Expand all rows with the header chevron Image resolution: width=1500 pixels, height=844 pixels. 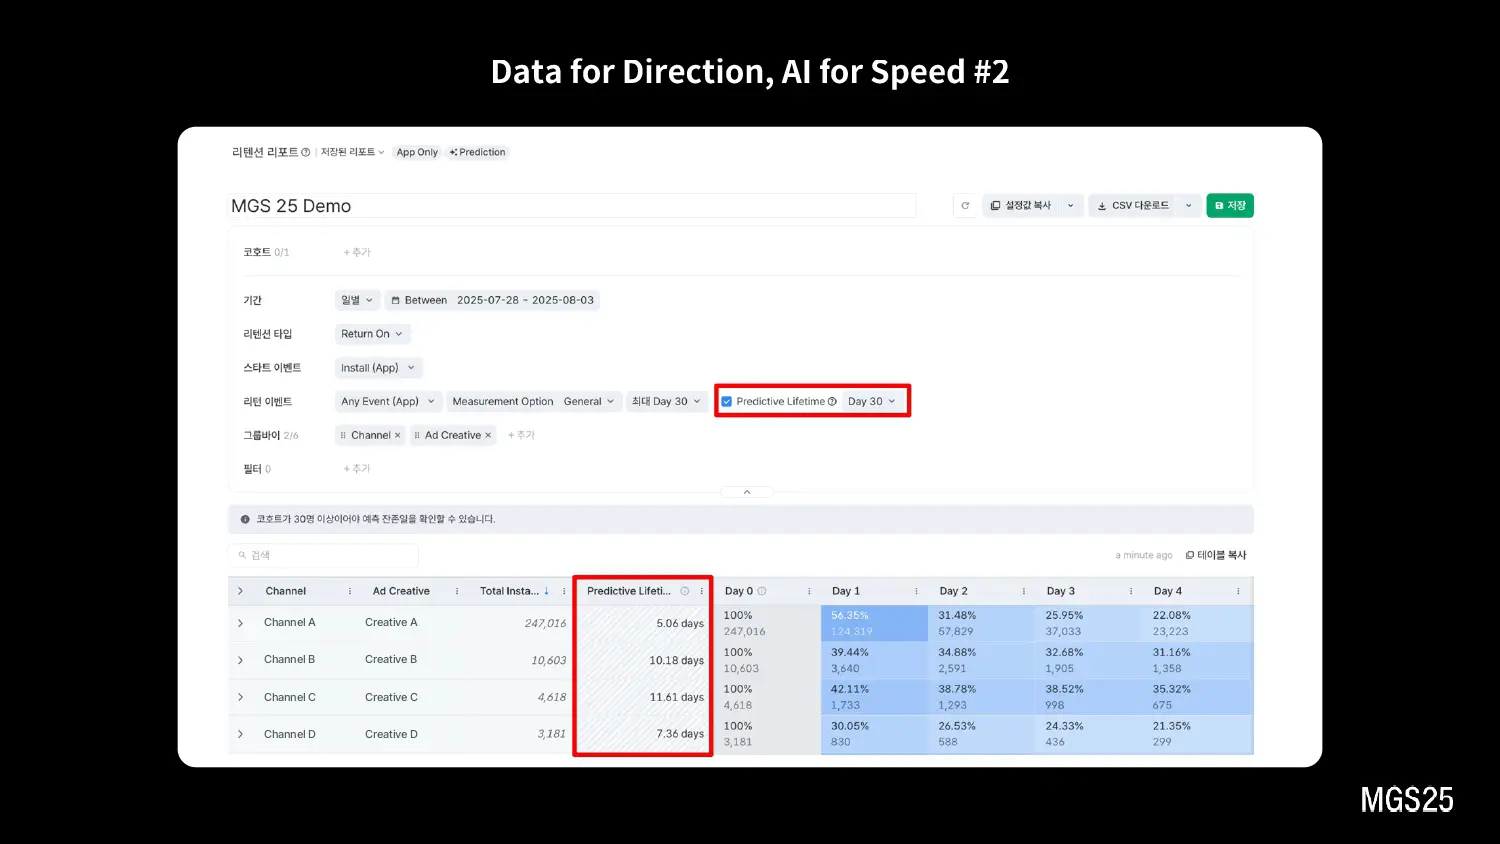[241, 592]
